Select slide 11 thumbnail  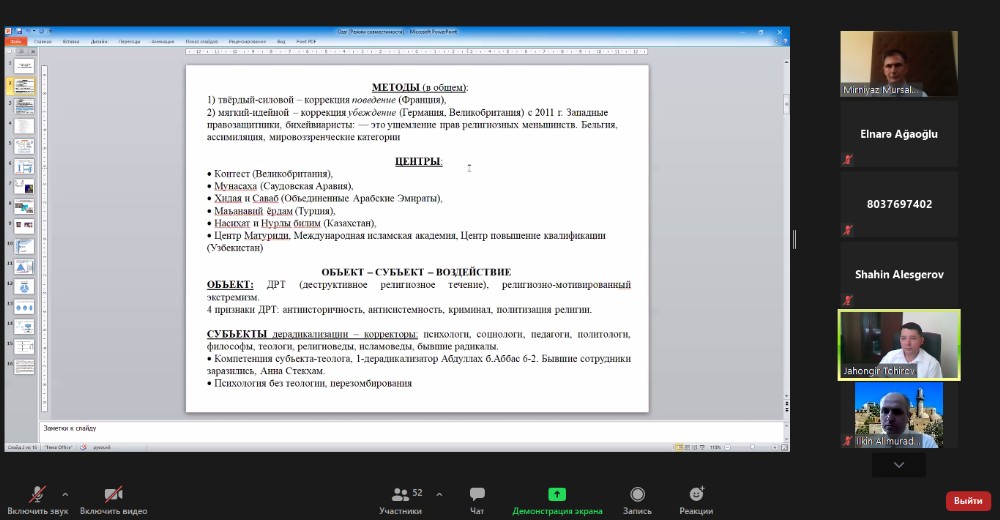pos(24,266)
